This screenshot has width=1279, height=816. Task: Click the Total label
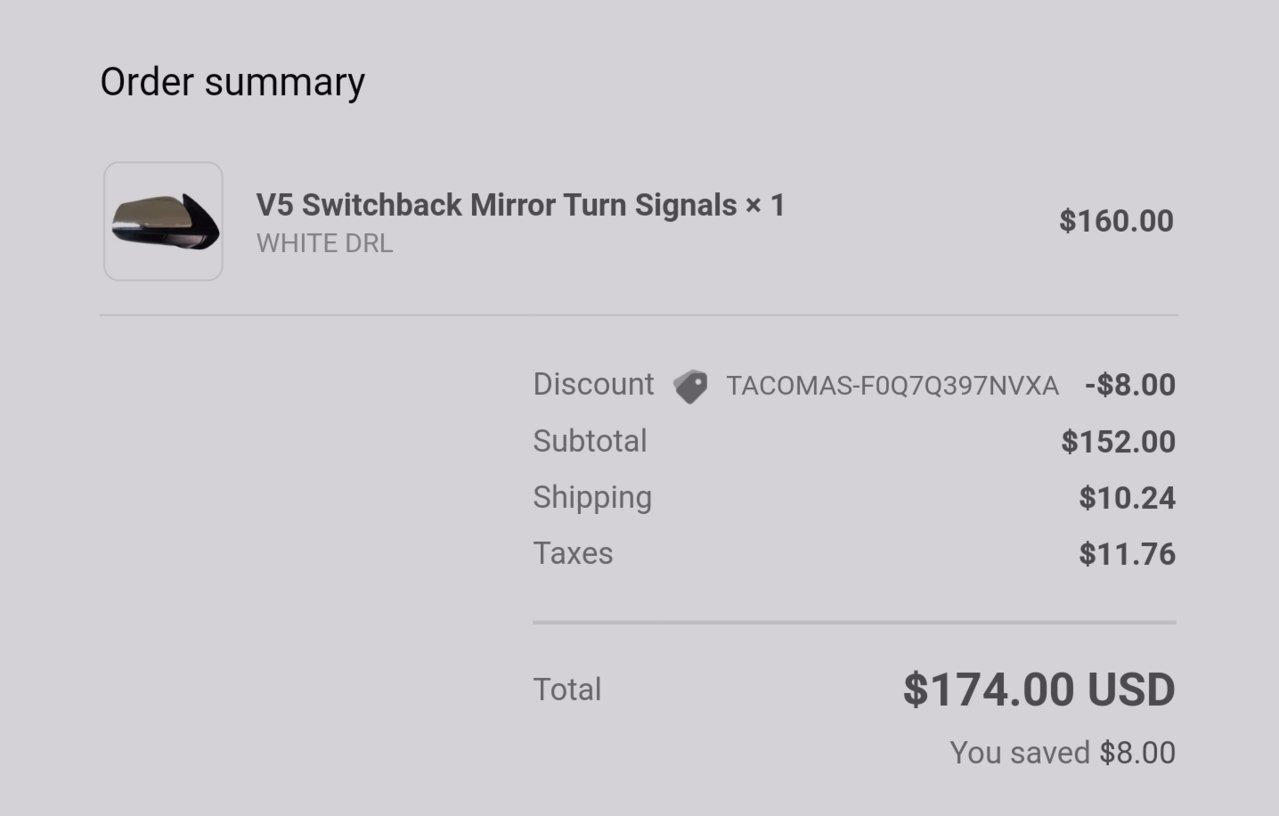pyautogui.click(x=567, y=689)
